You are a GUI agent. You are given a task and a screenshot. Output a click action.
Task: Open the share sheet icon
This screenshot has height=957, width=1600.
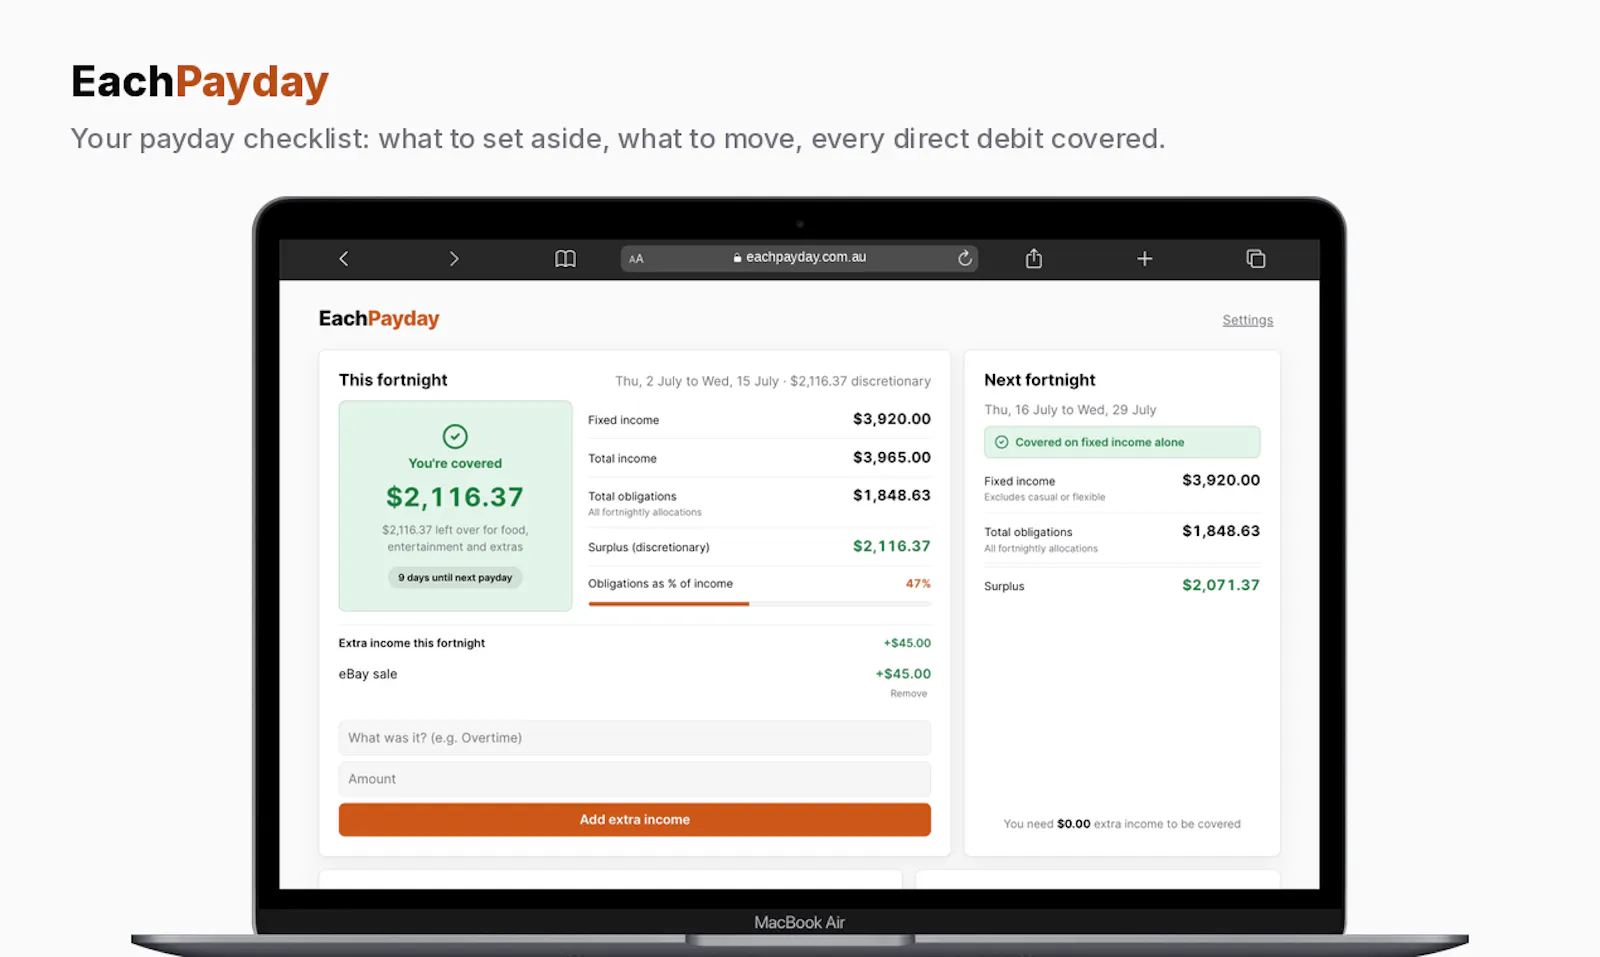pyautogui.click(x=1034, y=259)
